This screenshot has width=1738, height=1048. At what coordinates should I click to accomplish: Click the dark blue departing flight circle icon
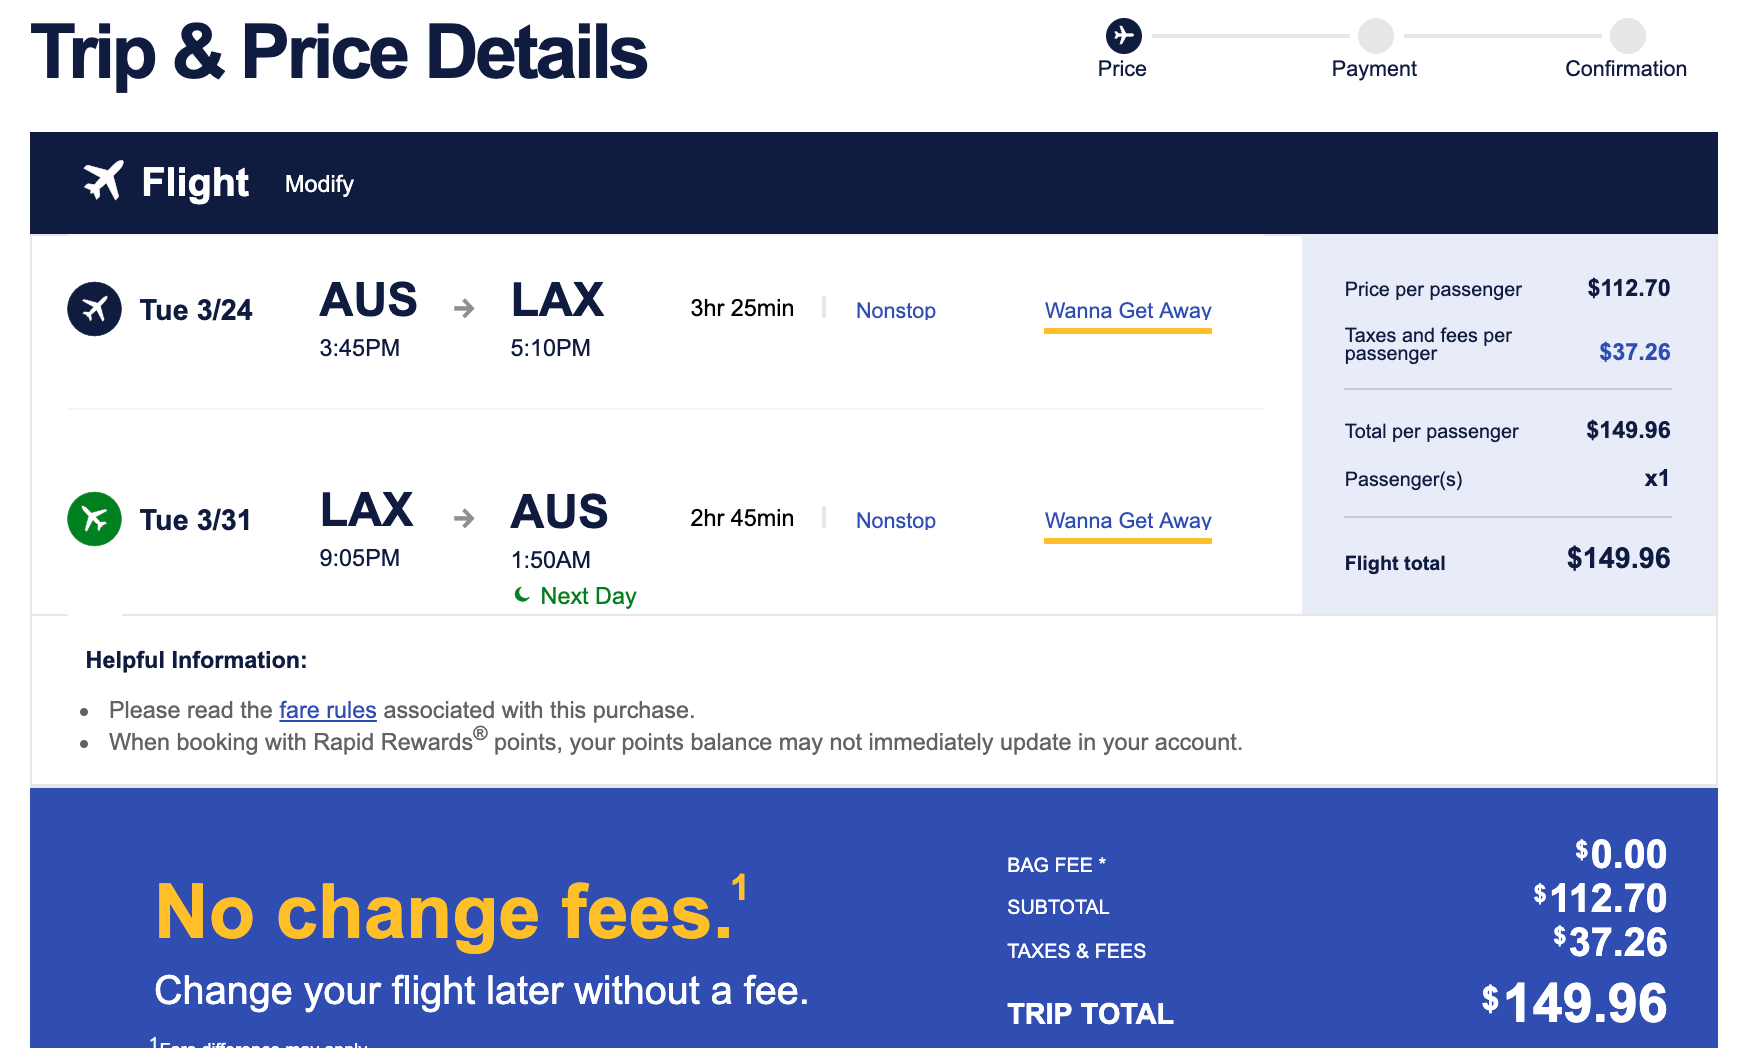(x=95, y=309)
